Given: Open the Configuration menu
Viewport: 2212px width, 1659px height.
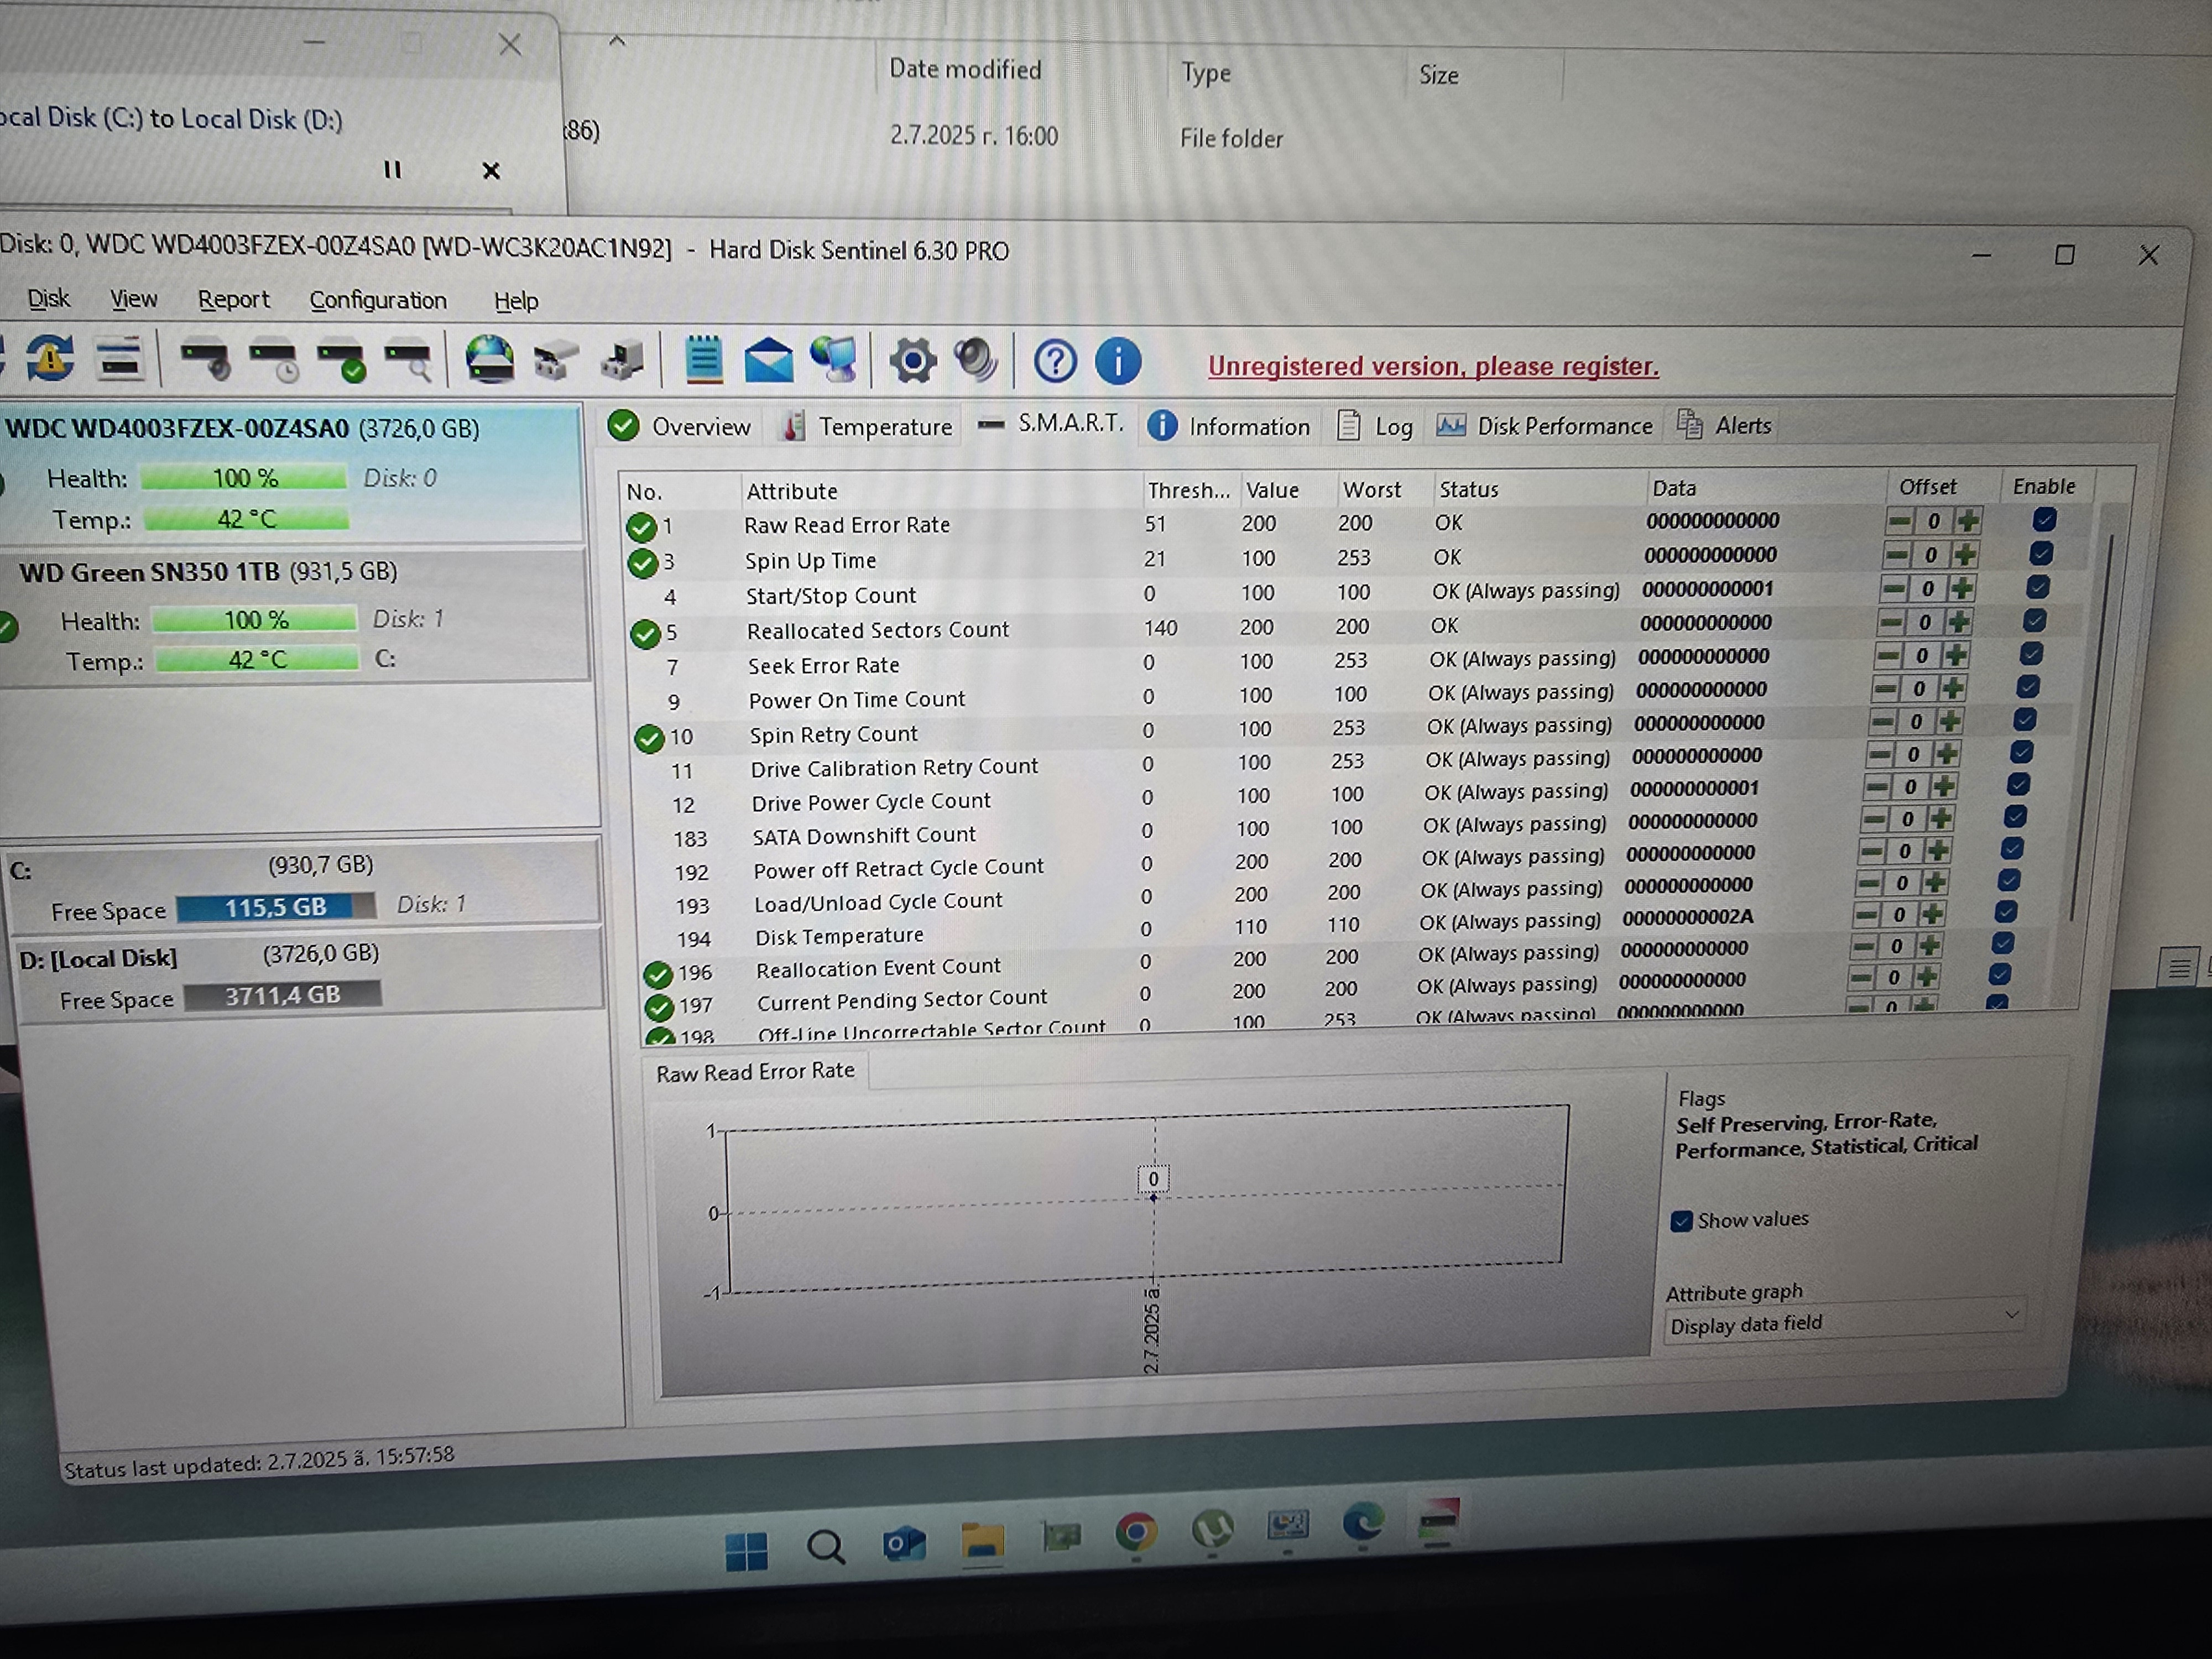Looking at the screenshot, I should [x=377, y=300].
